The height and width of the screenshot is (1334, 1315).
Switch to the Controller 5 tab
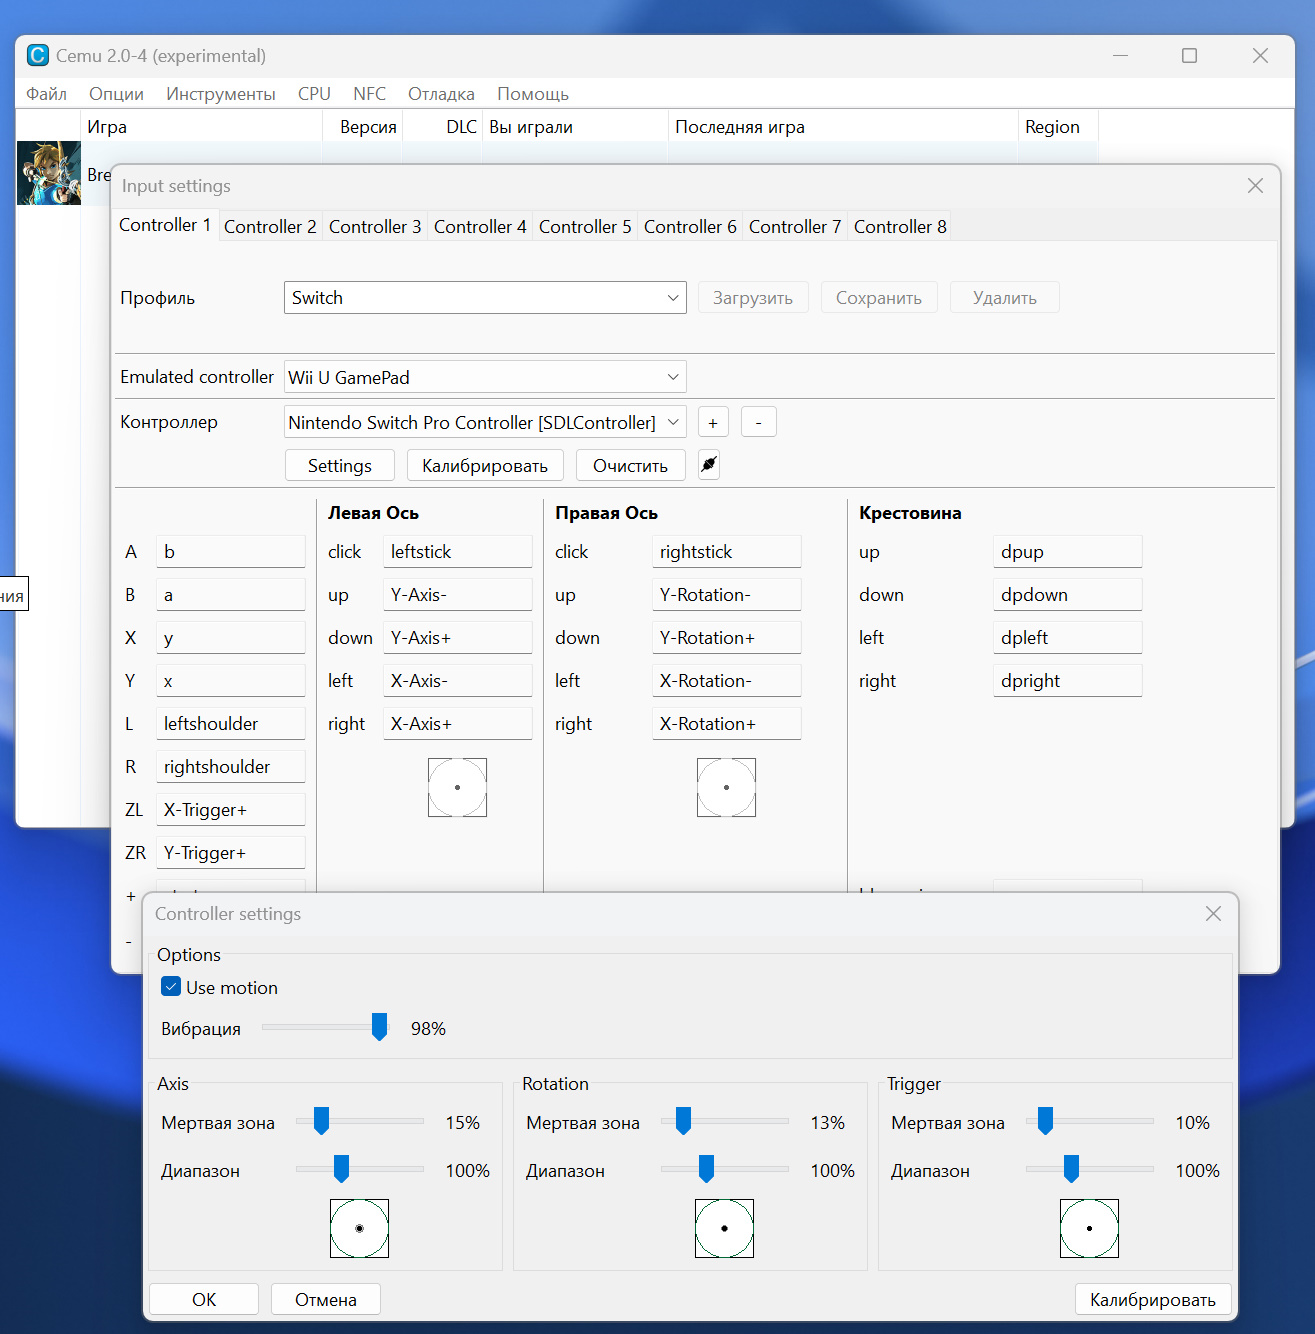click(x=585, y=227)
